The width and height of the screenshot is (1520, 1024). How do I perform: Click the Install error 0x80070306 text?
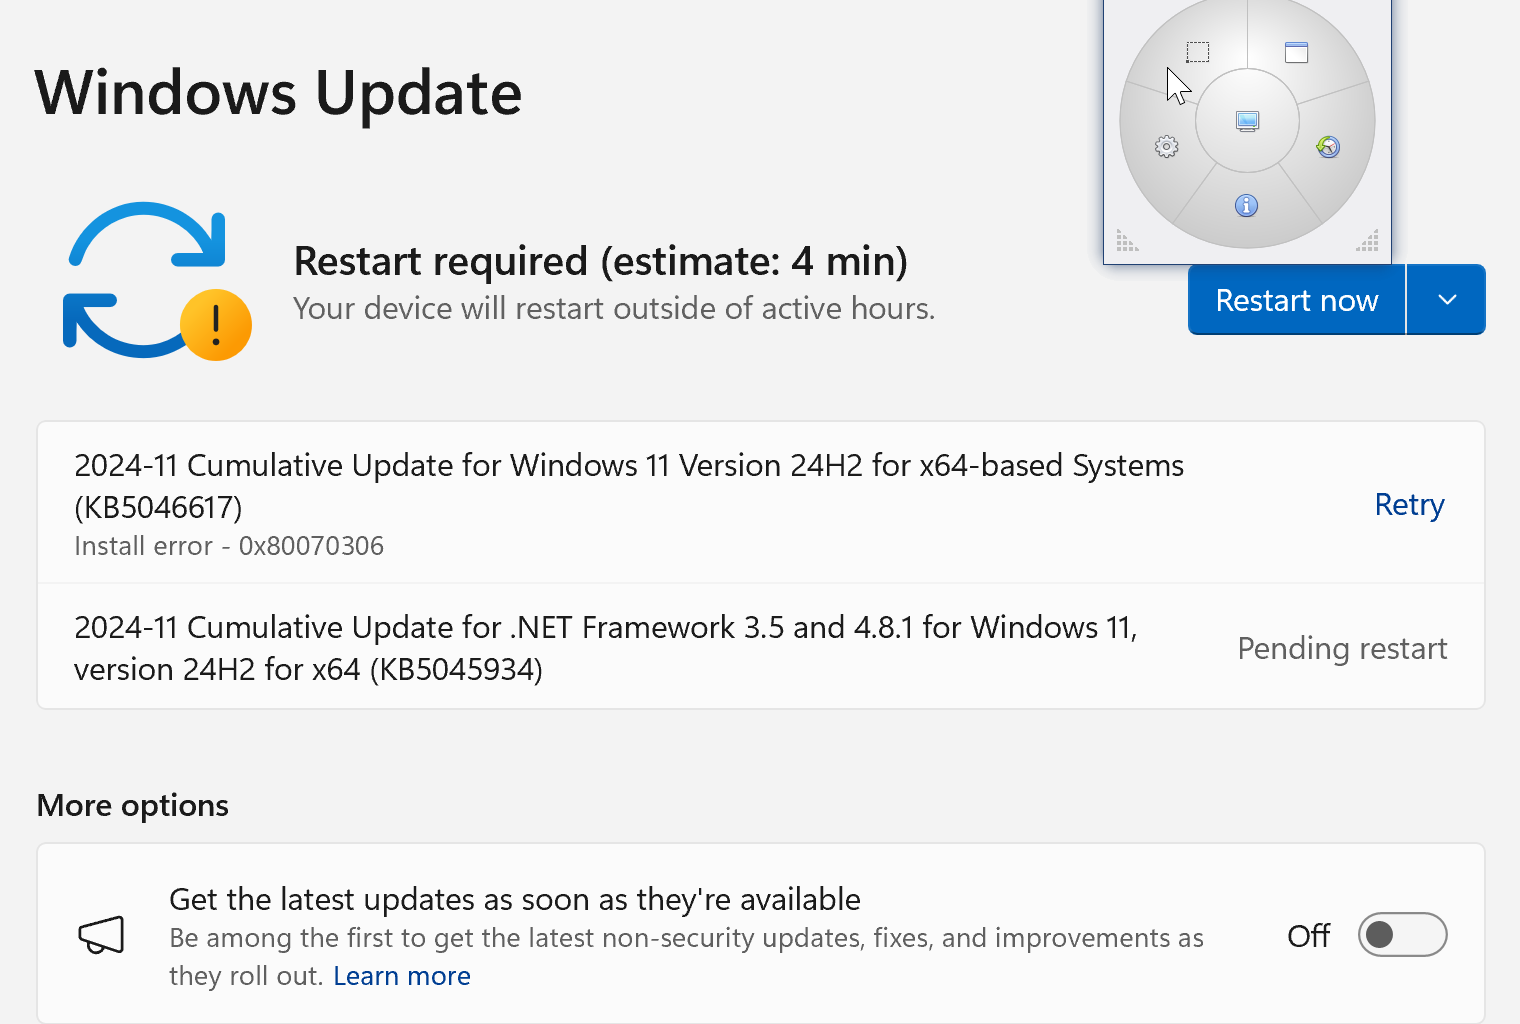pos(229,546)
